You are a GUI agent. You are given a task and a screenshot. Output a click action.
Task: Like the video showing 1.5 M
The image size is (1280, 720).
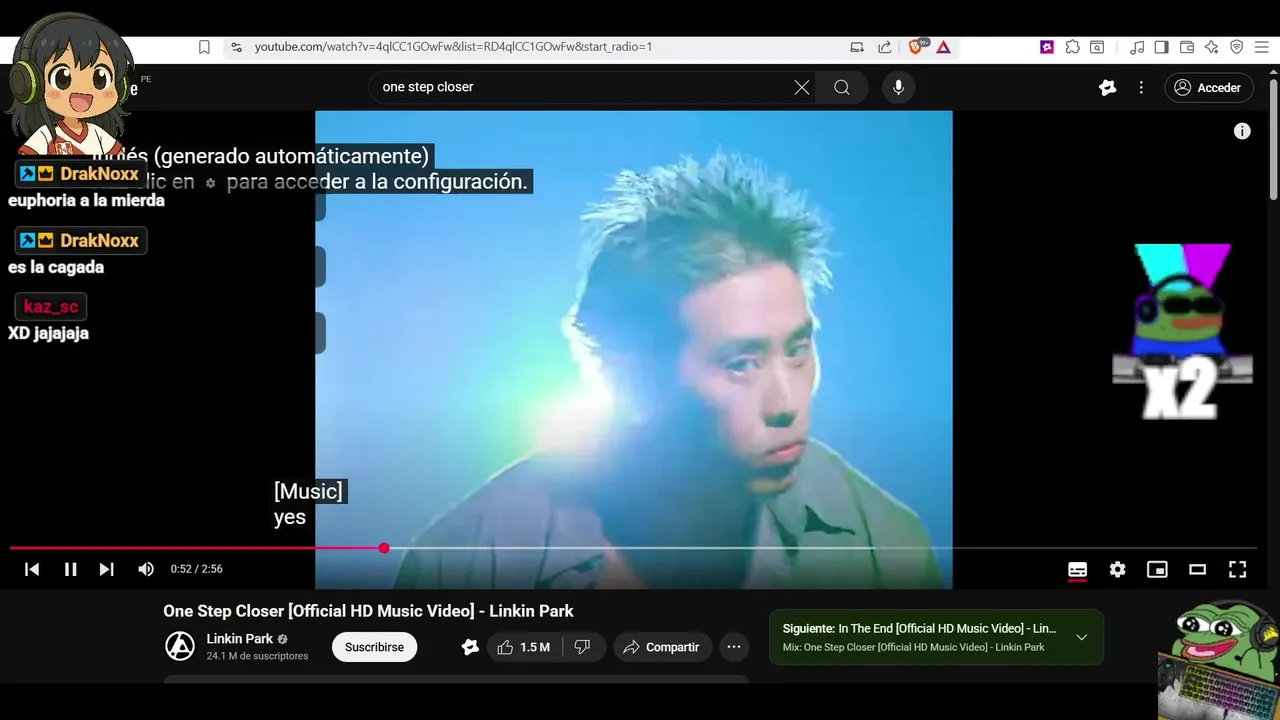coord(524,647)
